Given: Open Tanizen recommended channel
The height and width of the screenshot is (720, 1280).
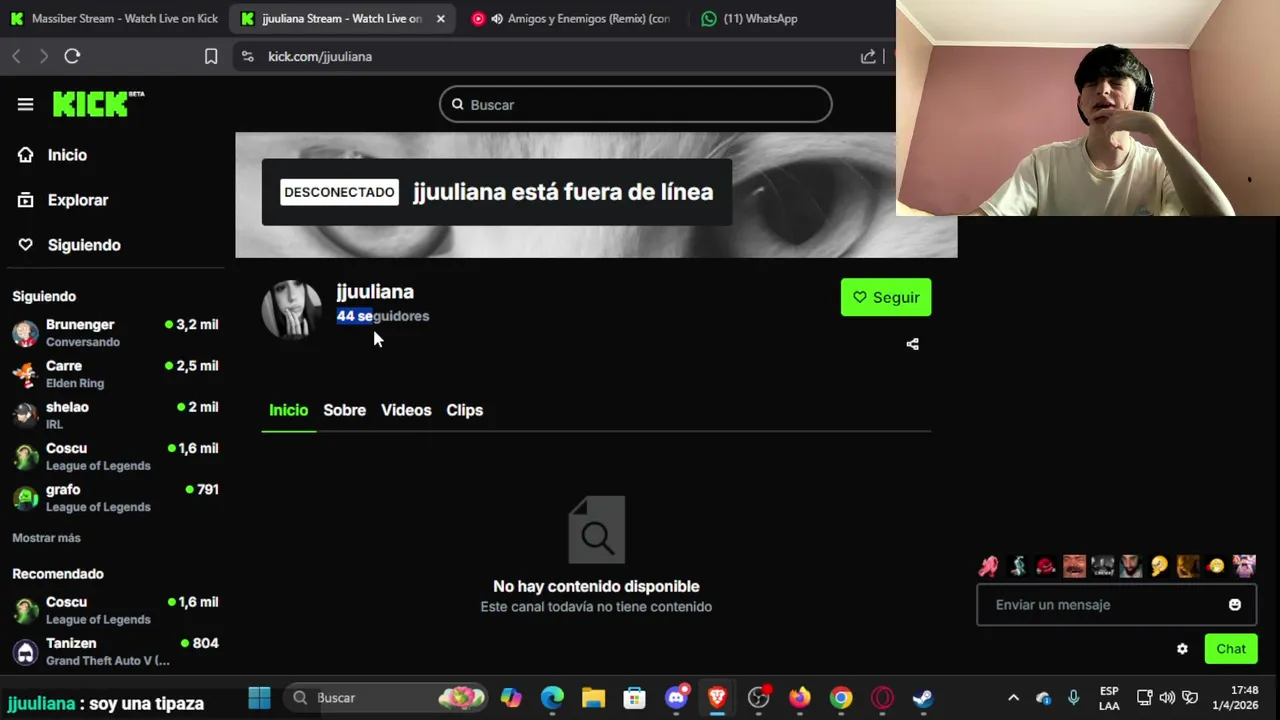Looking at the screenshot, I should point(115,651).
